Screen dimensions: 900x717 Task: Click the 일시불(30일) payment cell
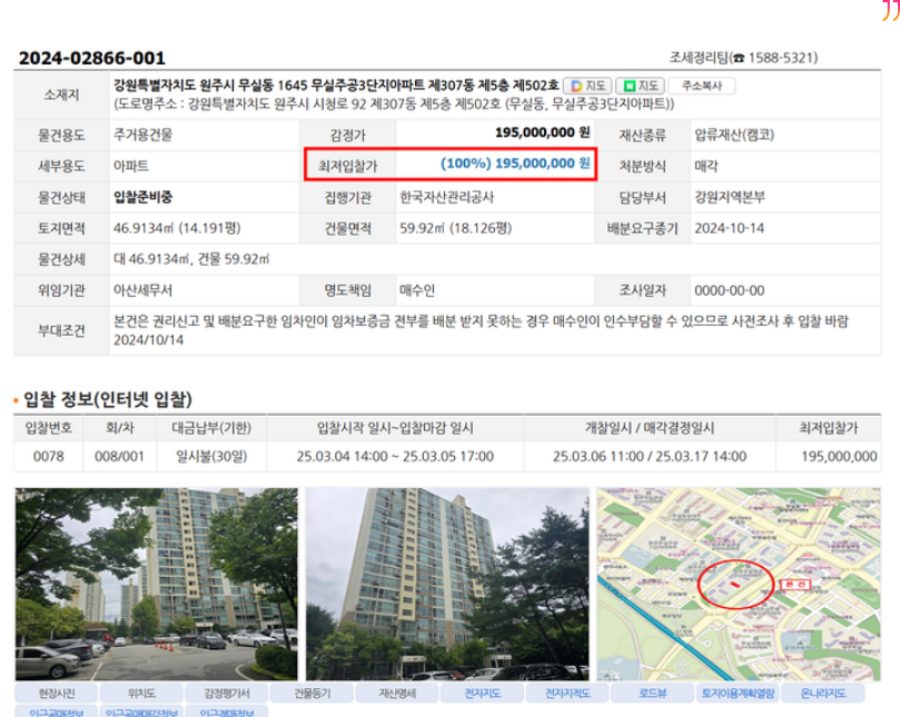[x=211, y=456]
